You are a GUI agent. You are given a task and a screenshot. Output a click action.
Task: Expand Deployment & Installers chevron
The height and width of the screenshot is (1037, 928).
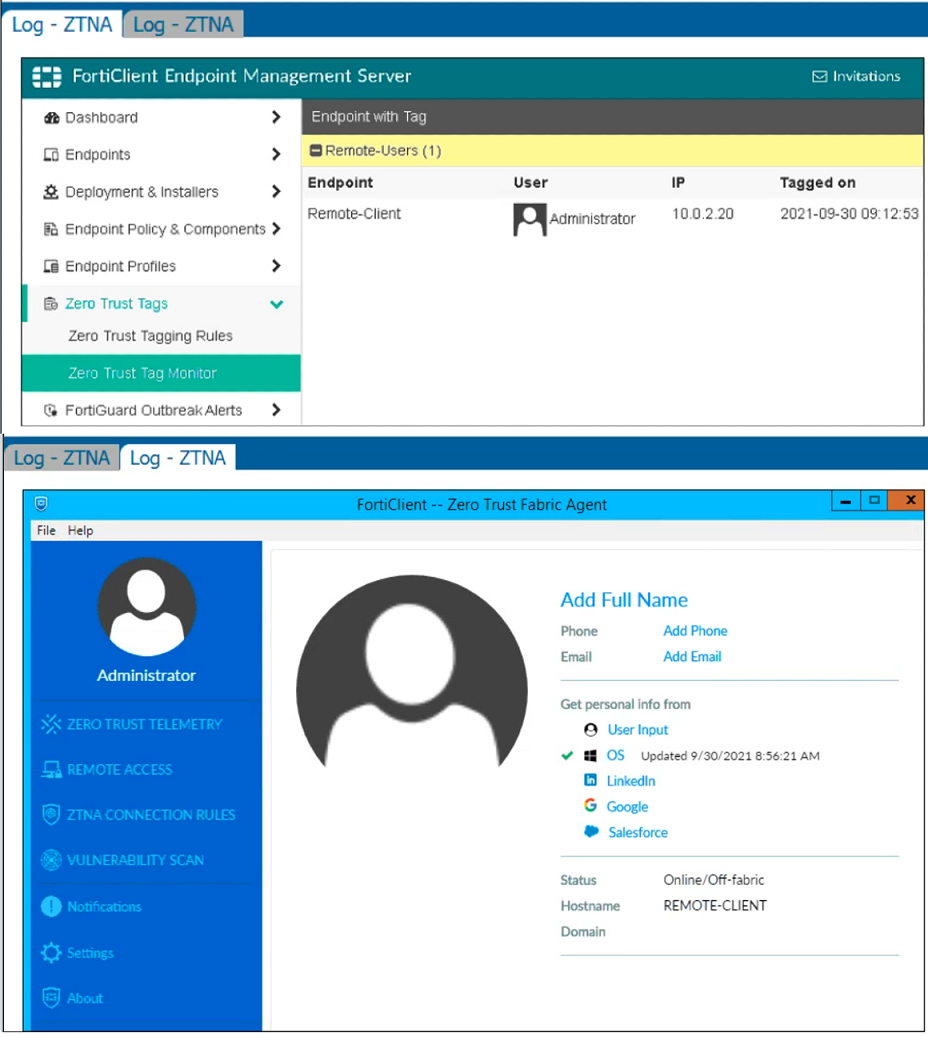click(x=276, y=192)
